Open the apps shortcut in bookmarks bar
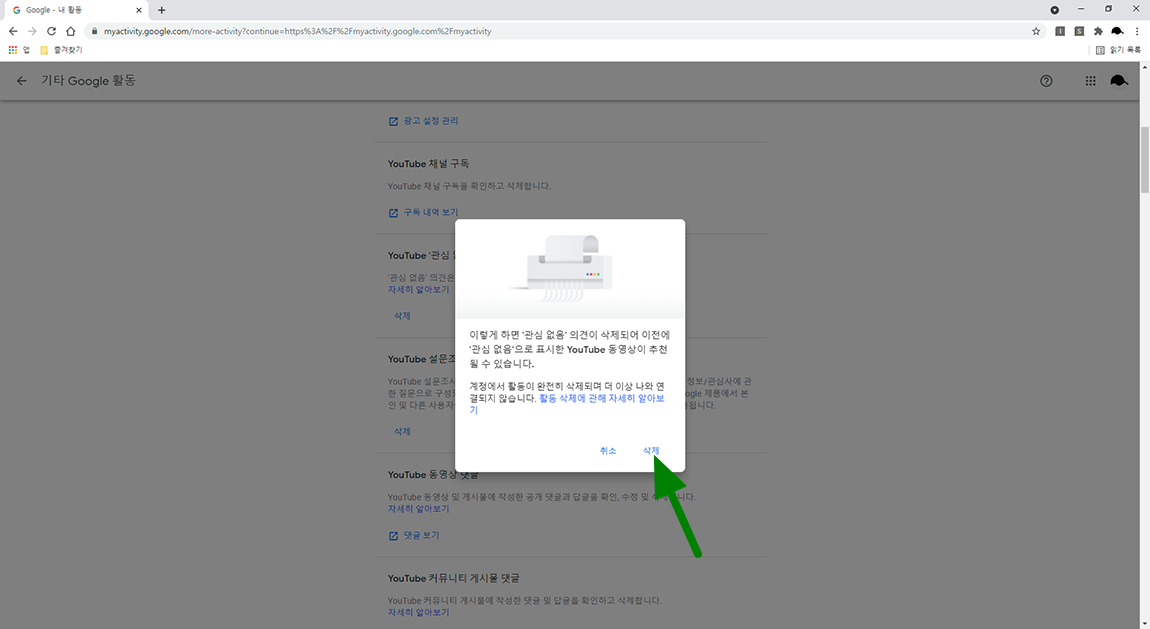The height and width of the screenshot is (629, 1150). coord(18,50)
